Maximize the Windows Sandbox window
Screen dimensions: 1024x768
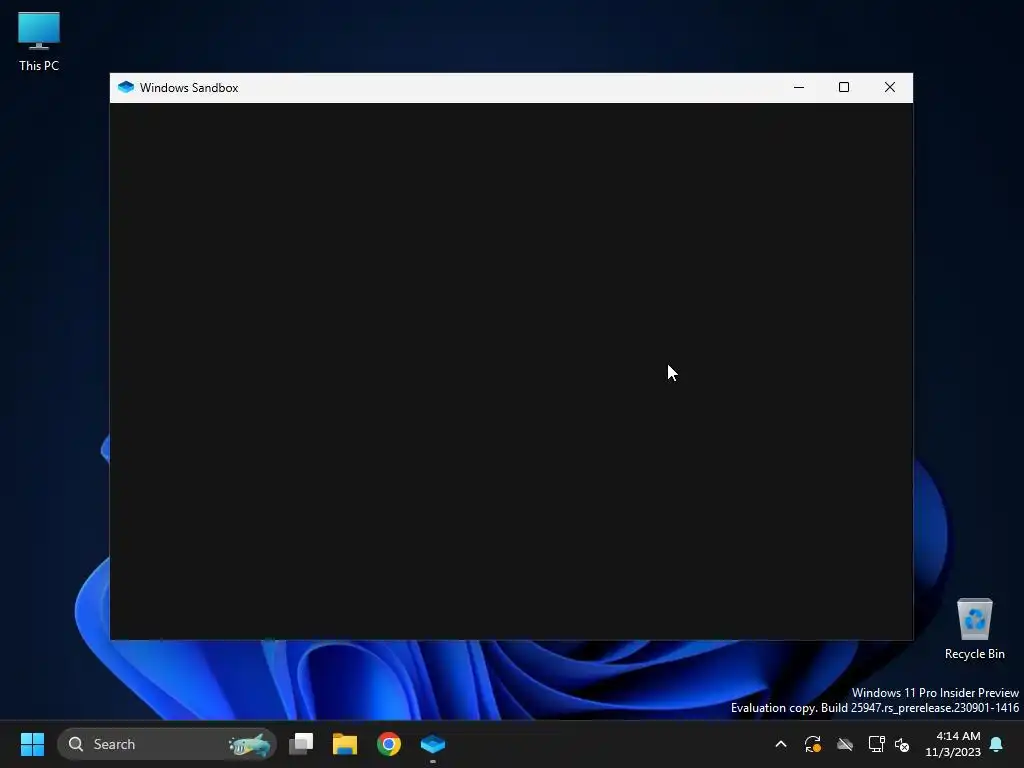tap(844, 88)
